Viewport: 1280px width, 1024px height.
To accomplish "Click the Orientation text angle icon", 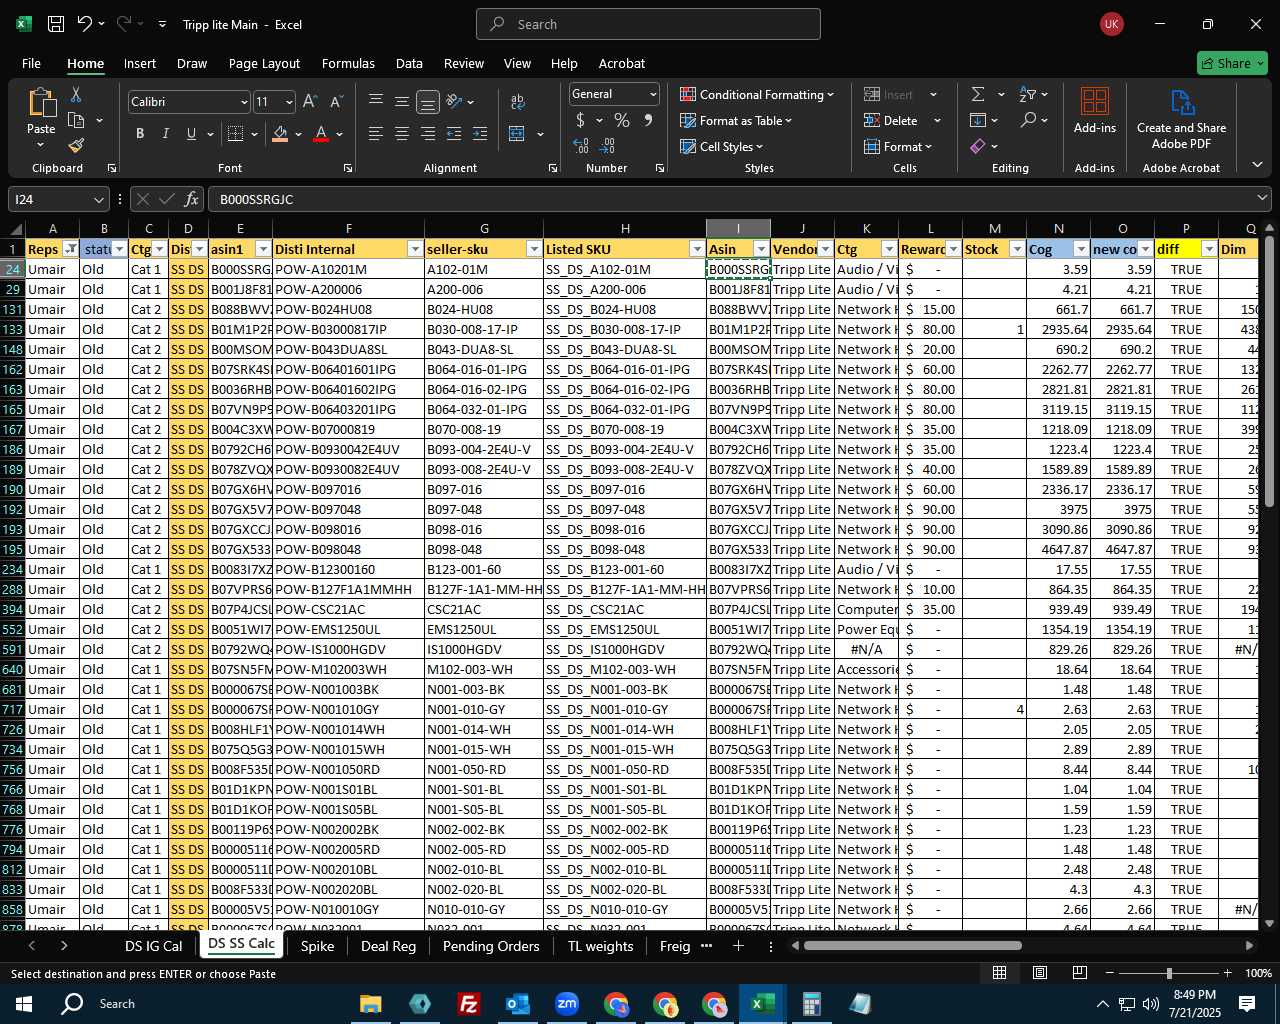I will [454, 102].
